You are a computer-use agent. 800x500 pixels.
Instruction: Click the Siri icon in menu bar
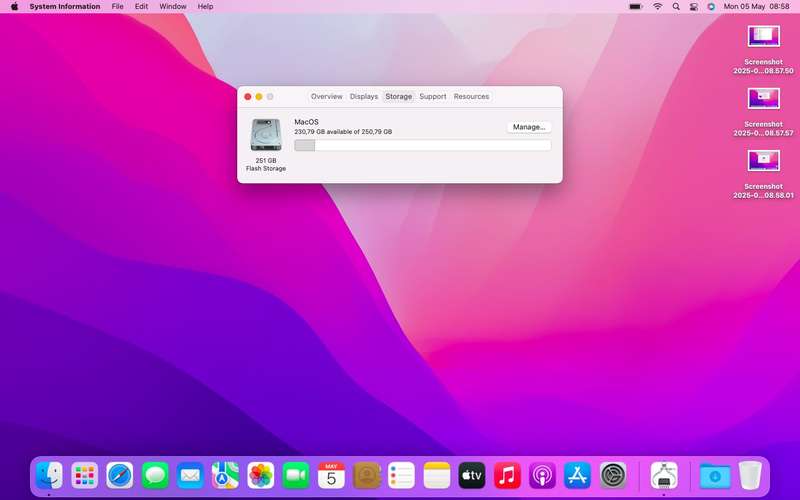(711, 7)
